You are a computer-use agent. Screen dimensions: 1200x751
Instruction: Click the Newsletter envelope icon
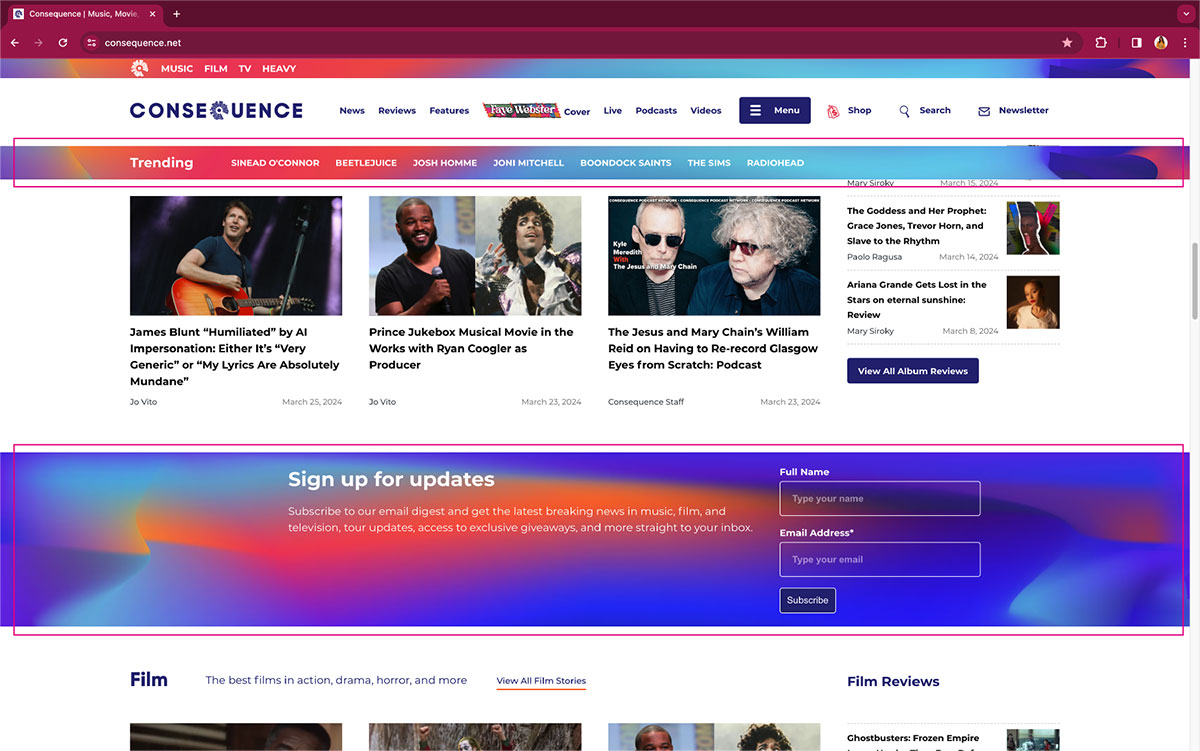click(x=984, y=111)
